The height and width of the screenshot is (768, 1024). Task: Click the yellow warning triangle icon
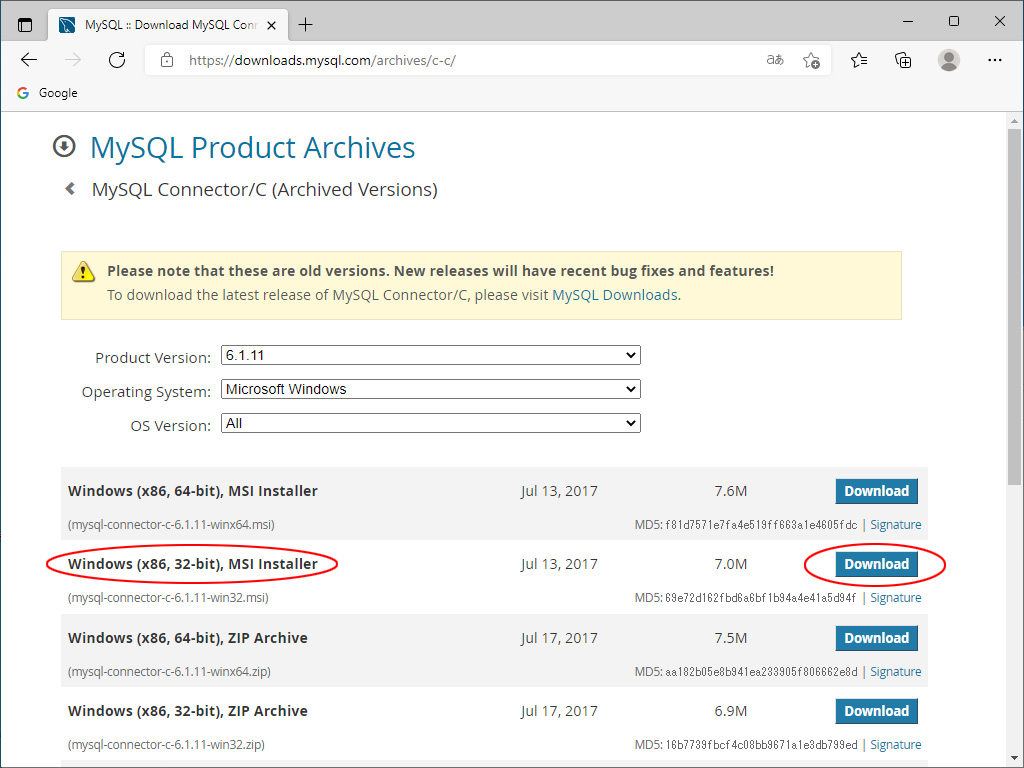point(83,271)
